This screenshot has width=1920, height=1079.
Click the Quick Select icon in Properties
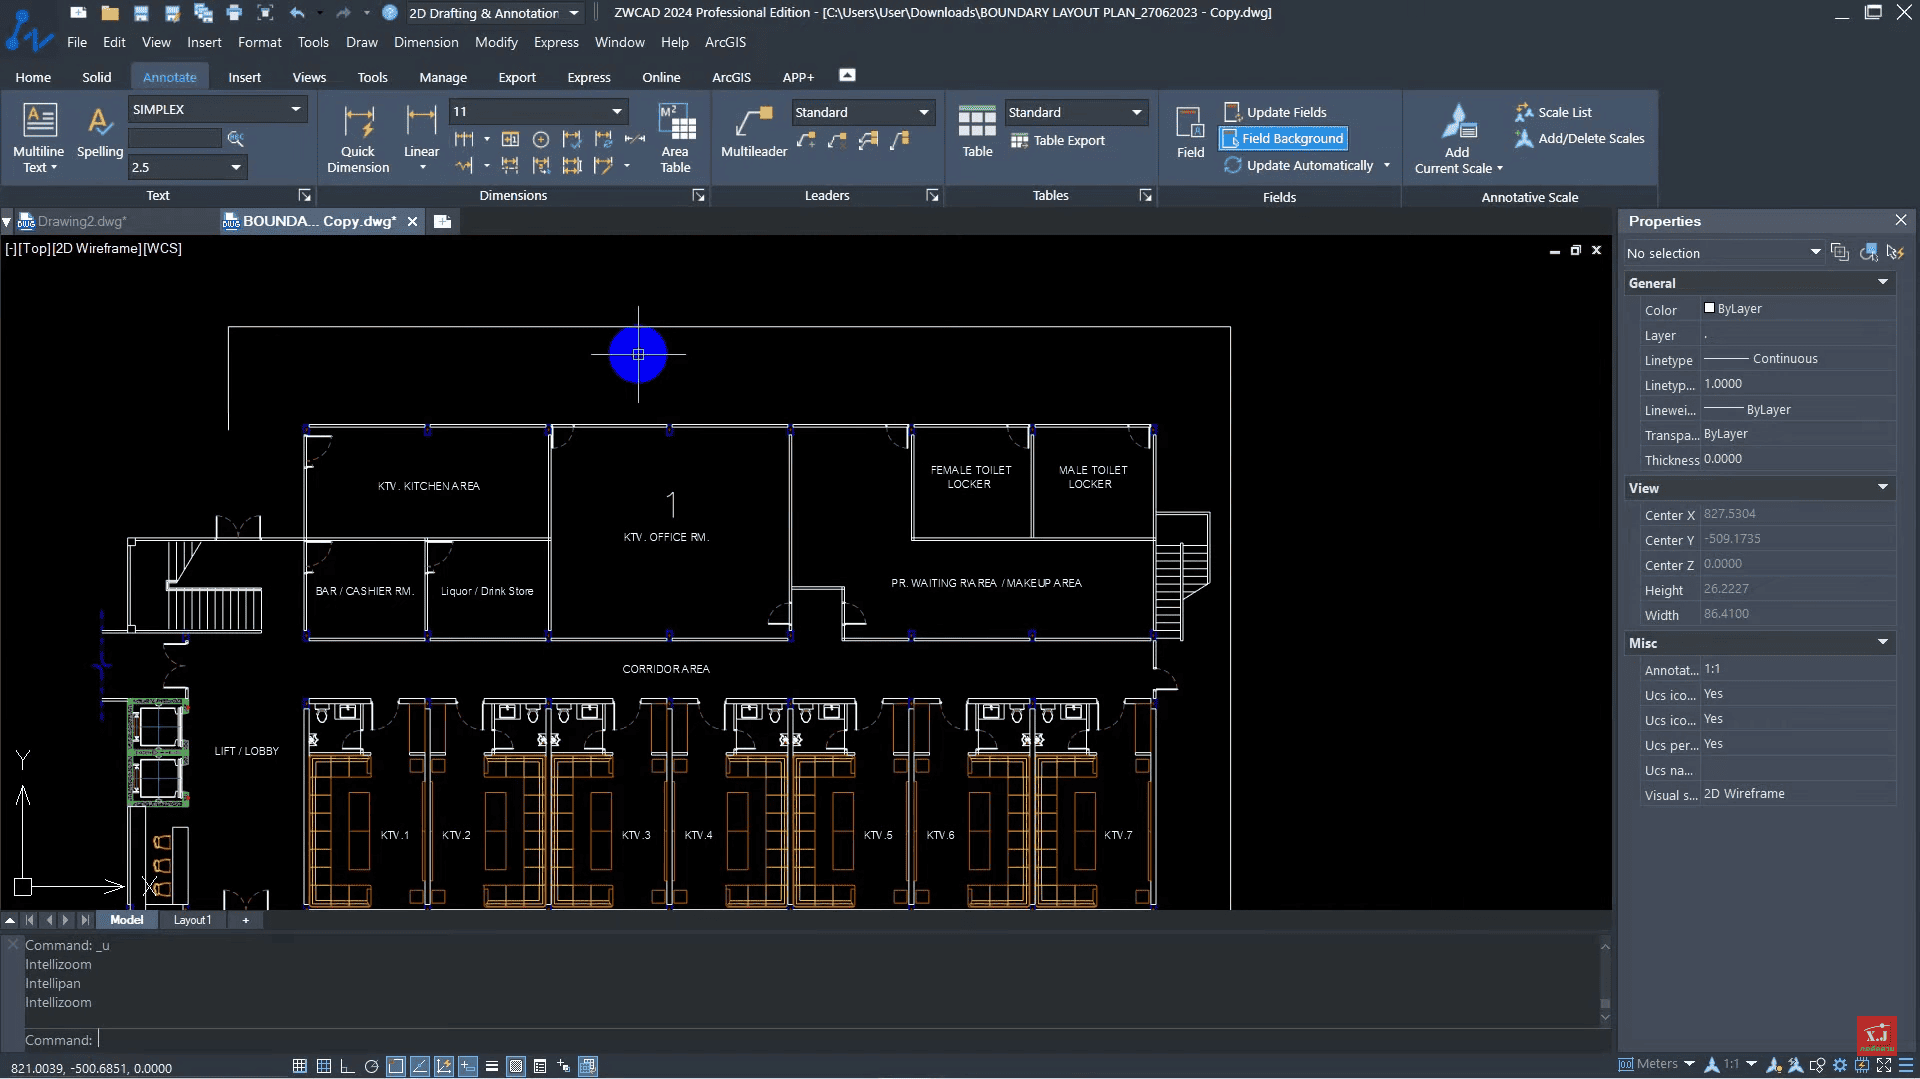(x=1895, y=253)
